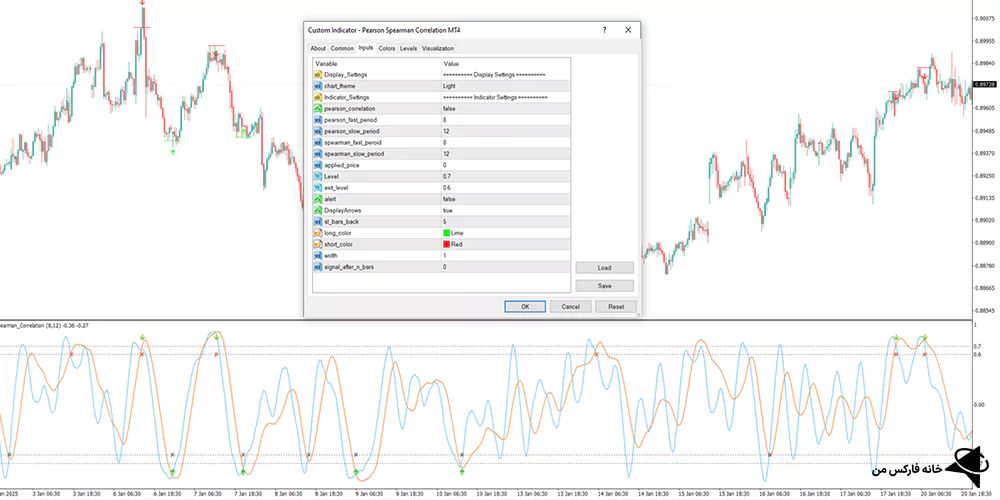Select the chart_theme value Light
The image size is (1000, 500).
click(450, 86)
